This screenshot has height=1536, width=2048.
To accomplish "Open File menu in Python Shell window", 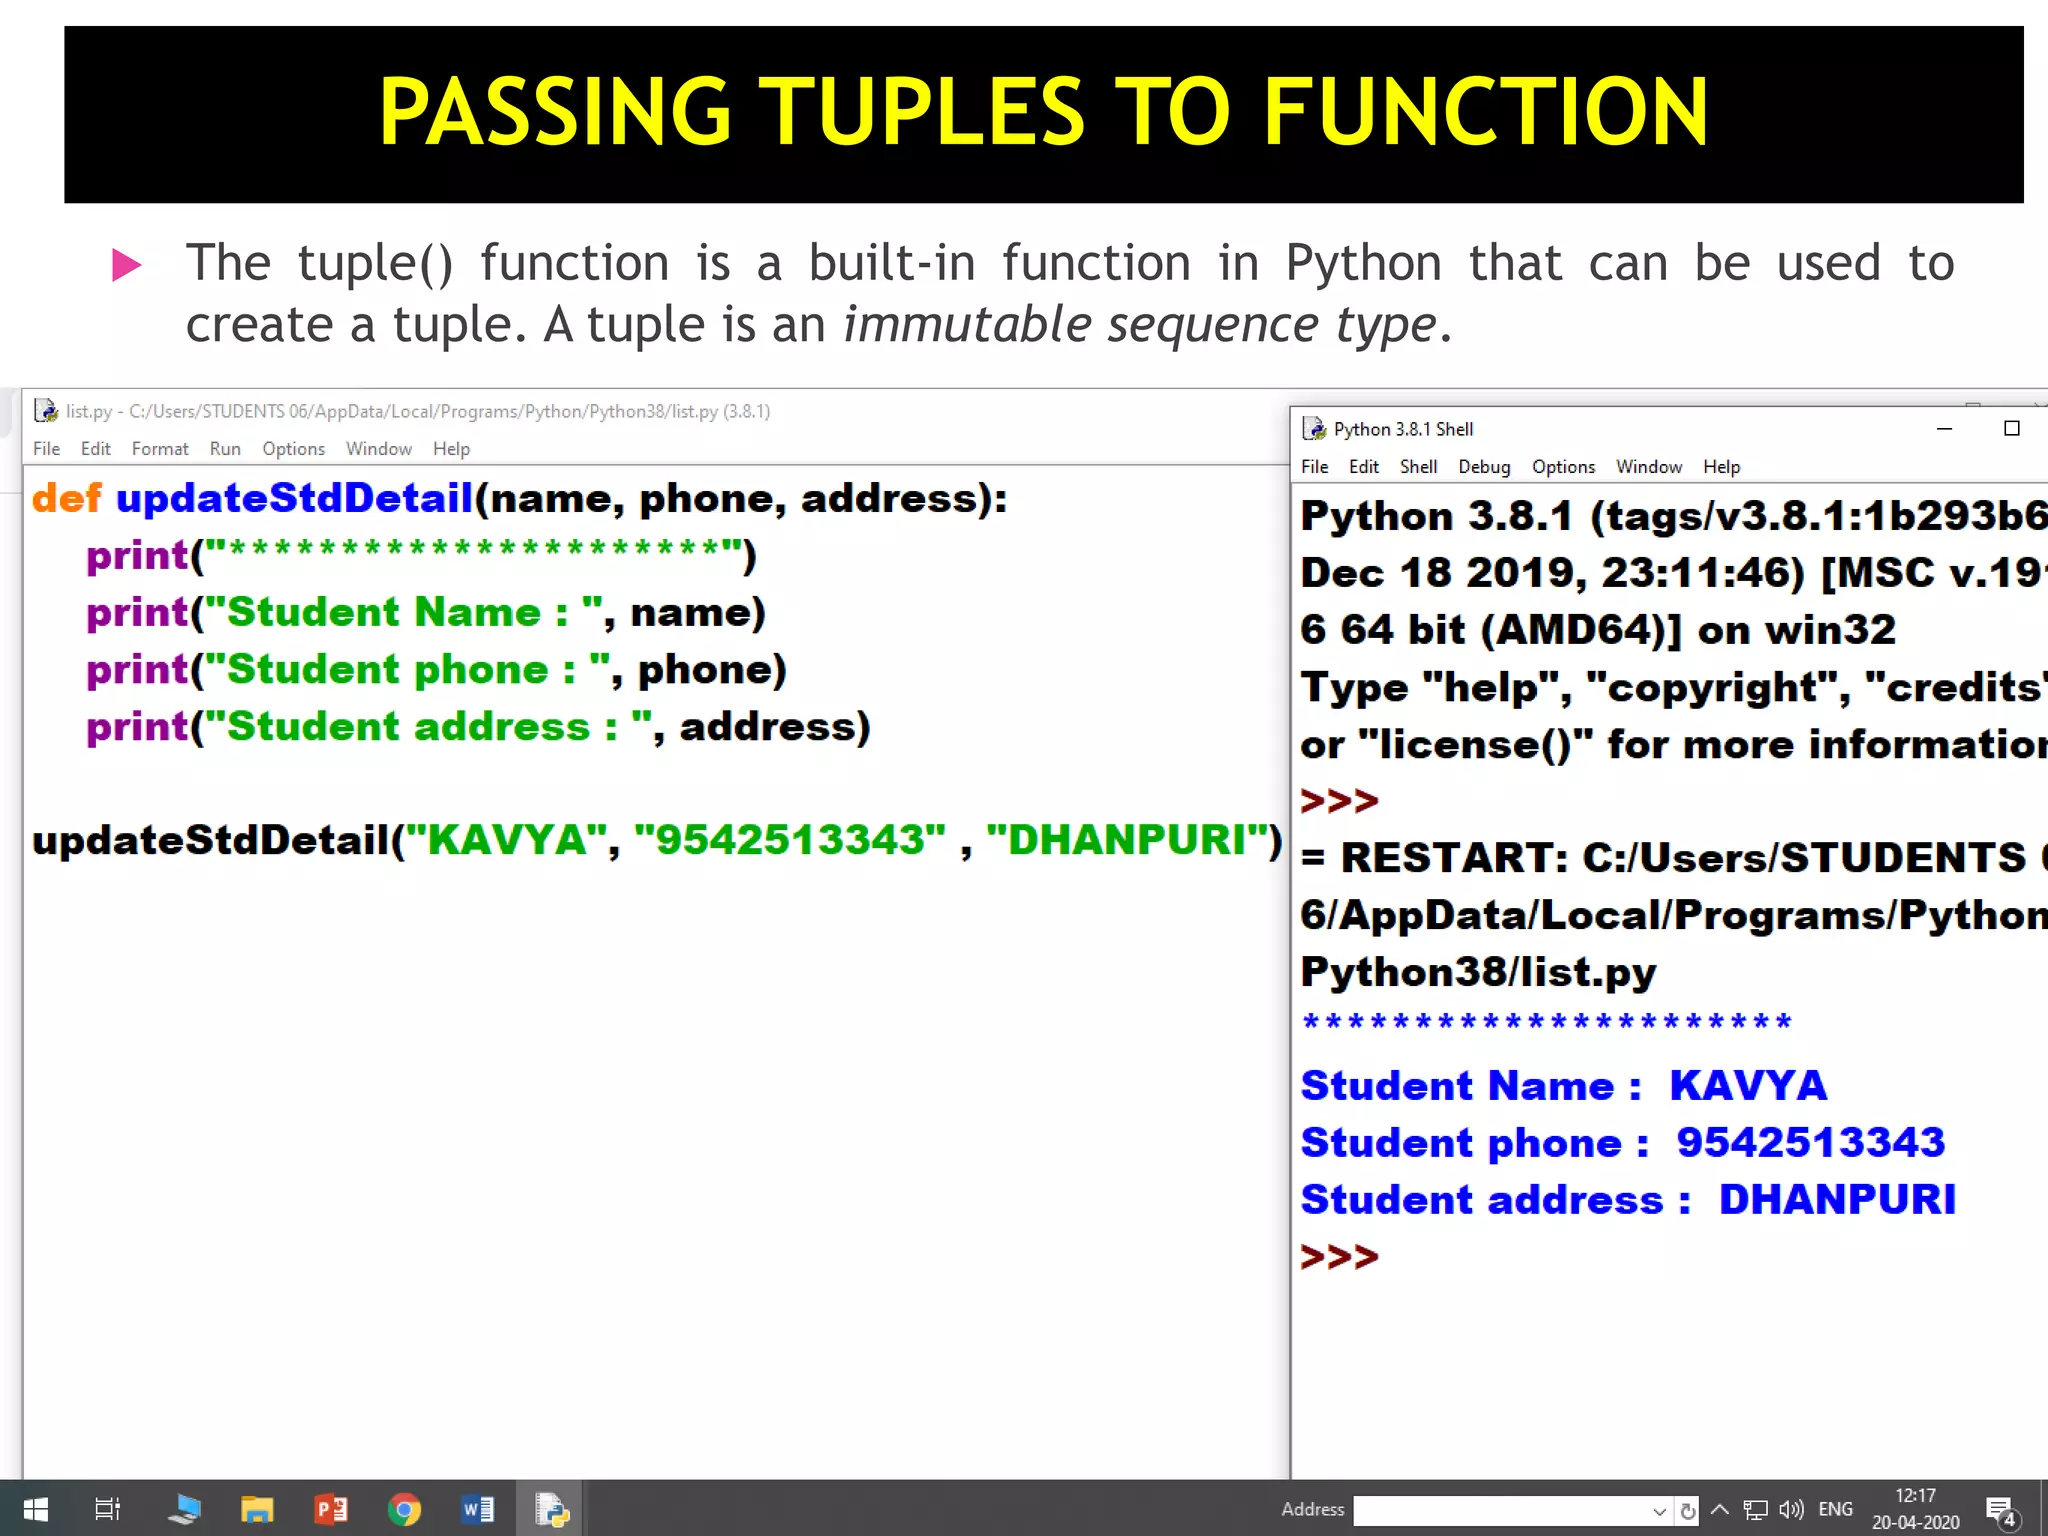I will (x=1315, y=467).
